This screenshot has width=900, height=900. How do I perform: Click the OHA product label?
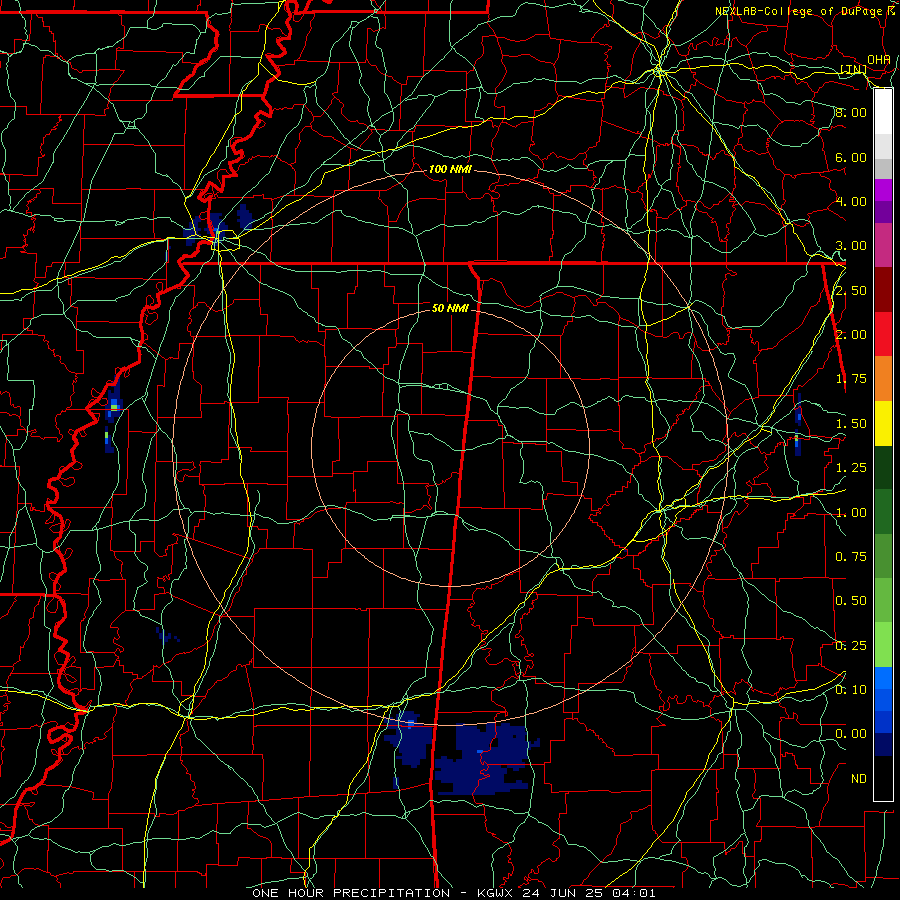click(x=879, y=60)
